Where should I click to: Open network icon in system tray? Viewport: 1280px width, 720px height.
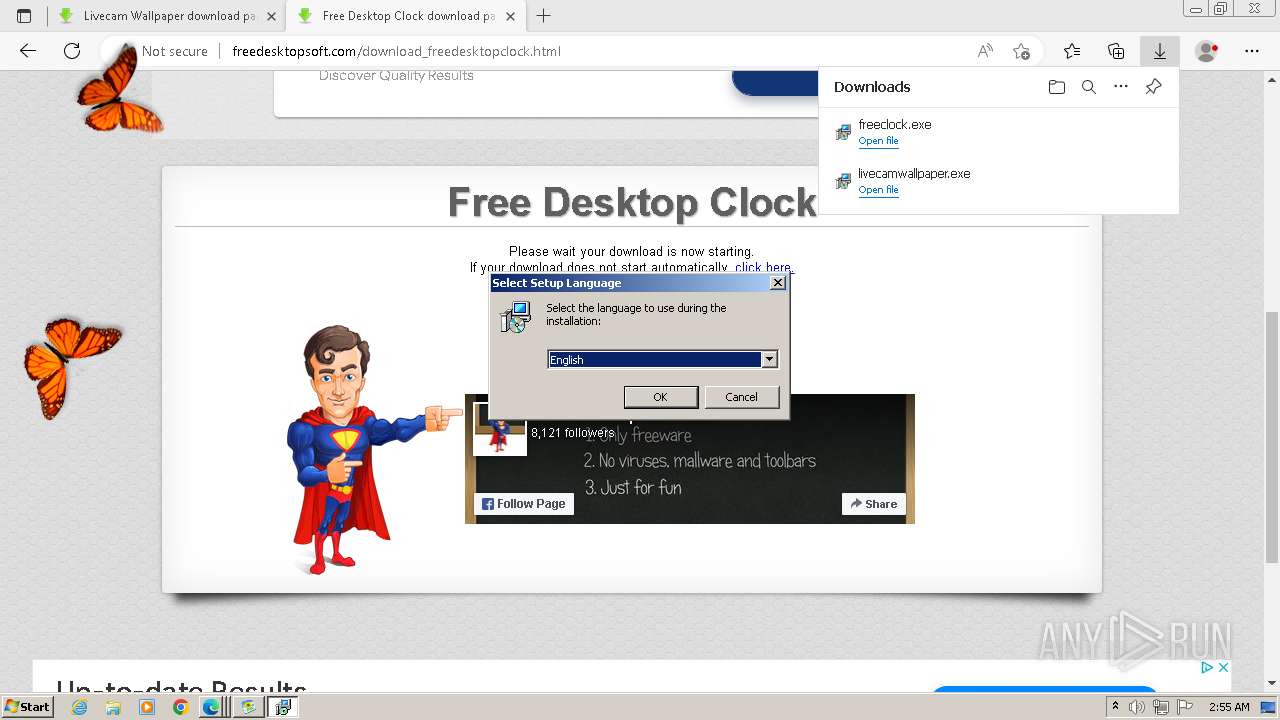point(1161,707)
